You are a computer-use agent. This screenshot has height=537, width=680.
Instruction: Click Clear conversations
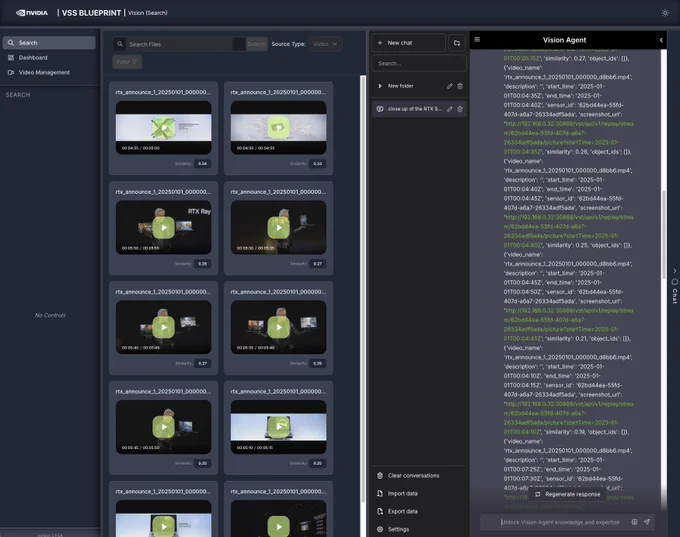(408, 475)
